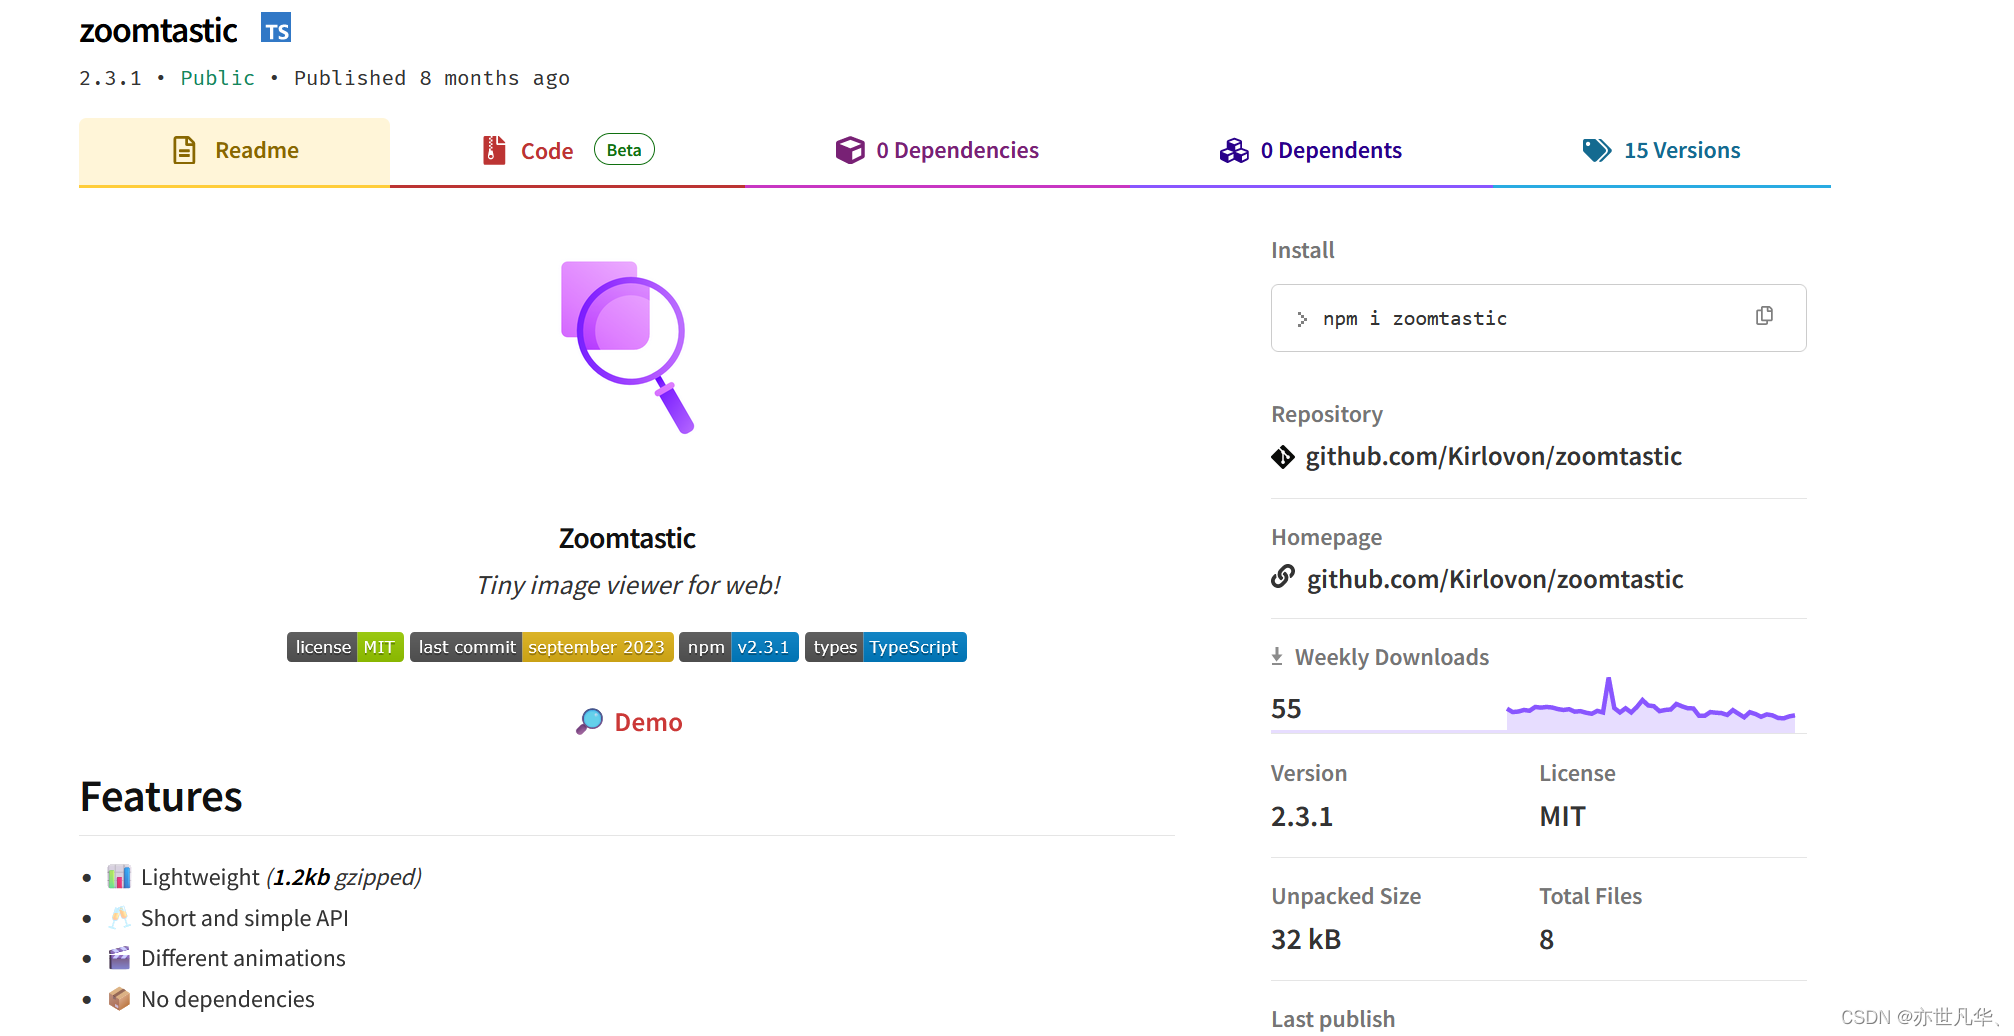Image resolution: width=2014 pixels, height=1036 pixels.
Task: Click the npm v2.3.1 badge
Action: (738, 647)
